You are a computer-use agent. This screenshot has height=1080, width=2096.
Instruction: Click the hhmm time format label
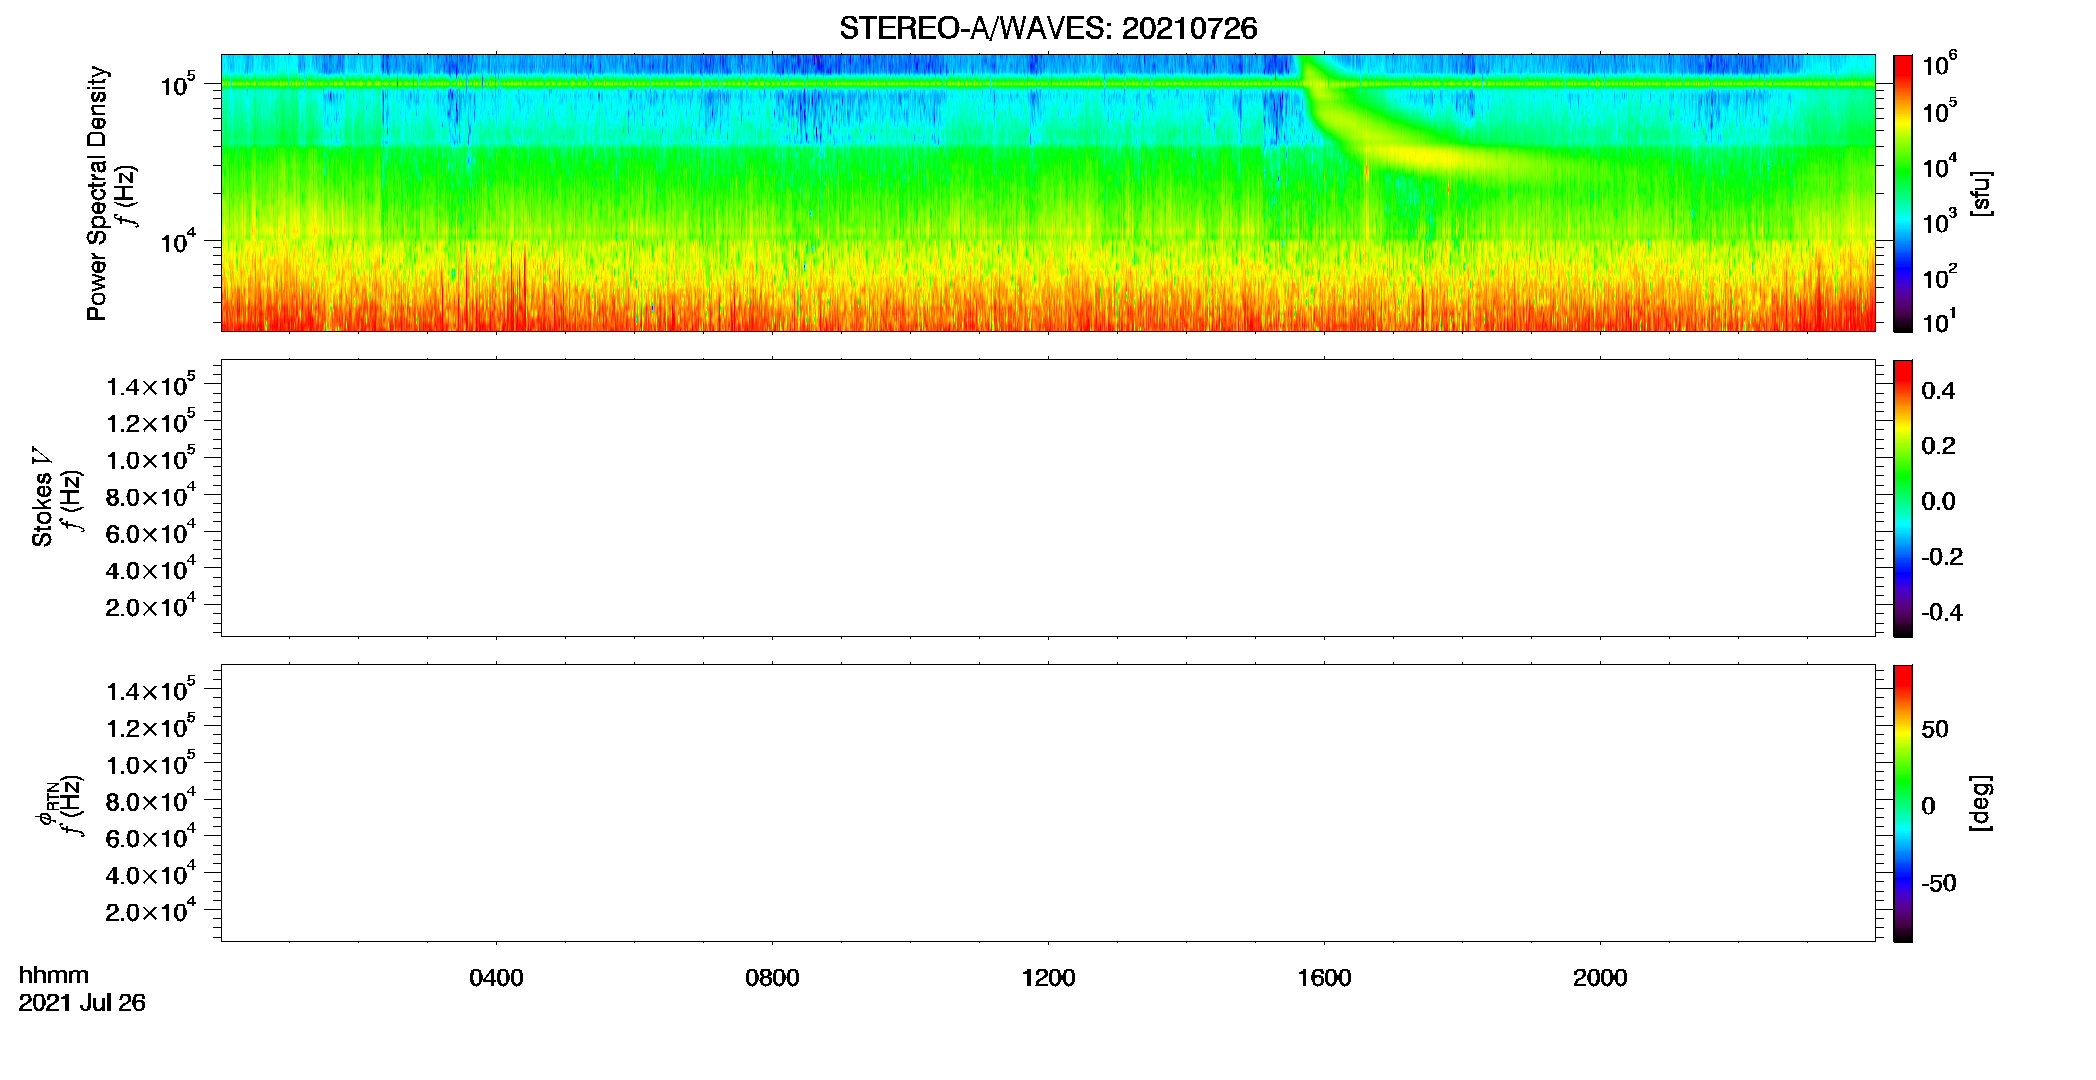54,975
